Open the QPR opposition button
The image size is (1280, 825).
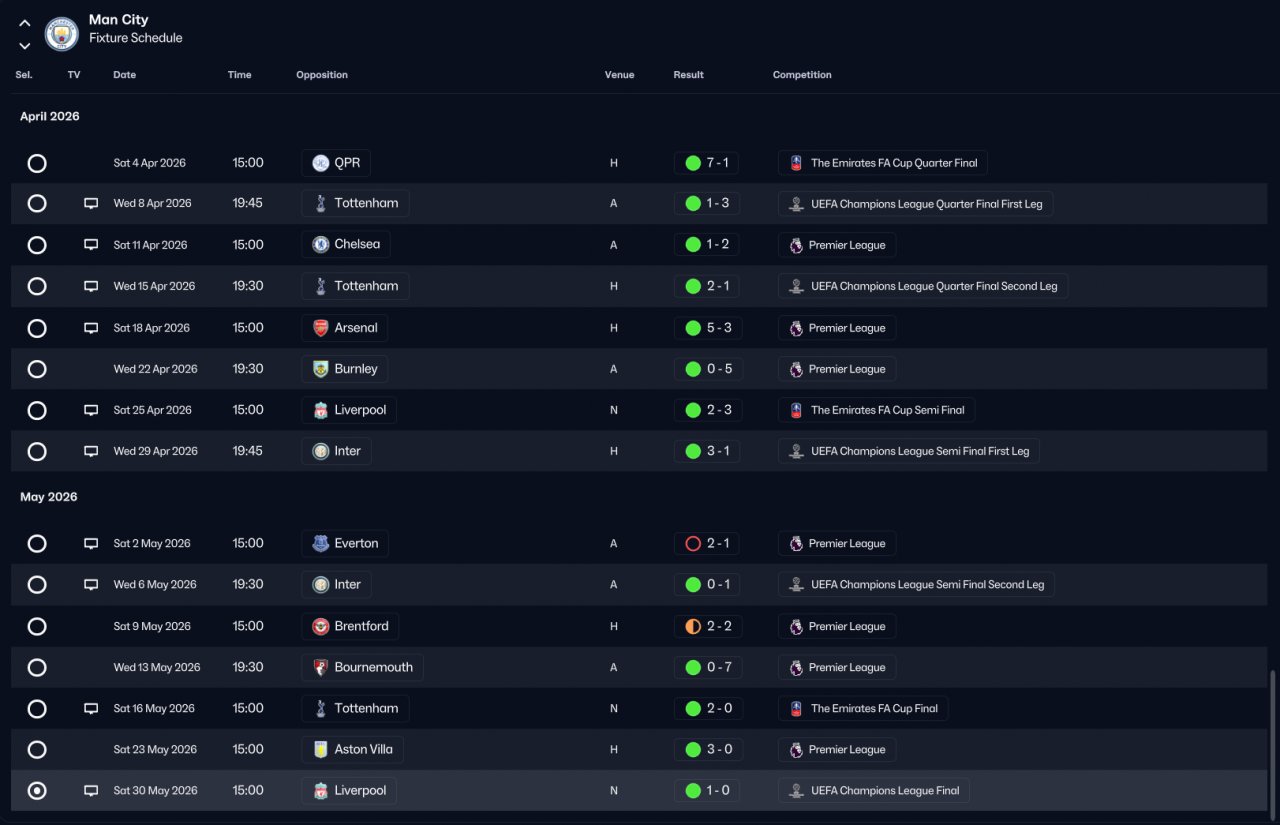[336, 163]
